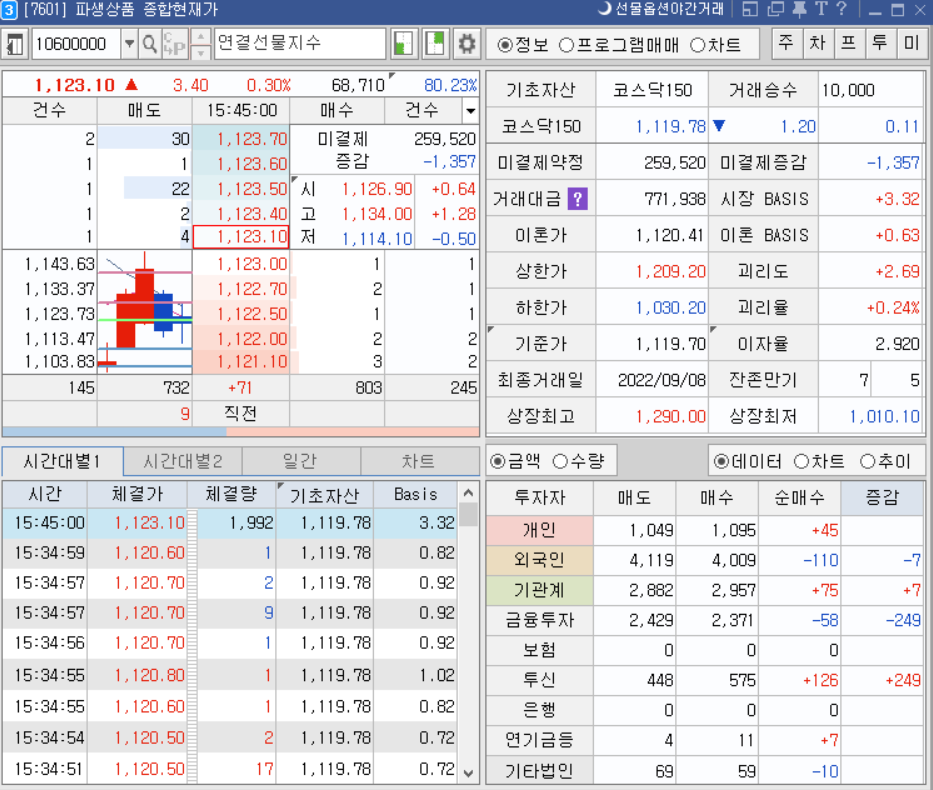Open the code dropdown next to 10600000
The height and width of the screenshot is (790, 933).
(x=129, y=44)
